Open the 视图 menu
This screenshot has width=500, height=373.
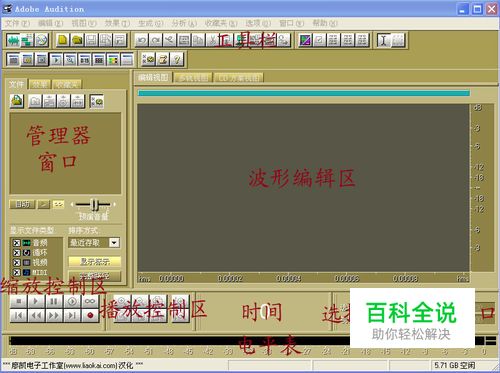point(84,23)
